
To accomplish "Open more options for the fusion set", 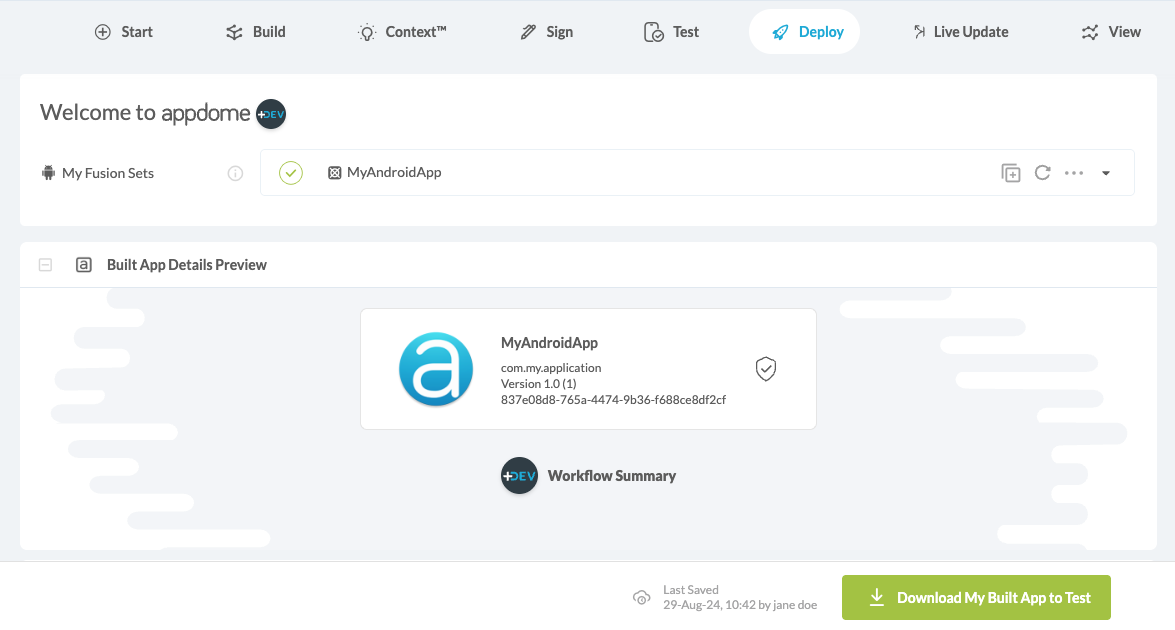I will point(1074,173).
